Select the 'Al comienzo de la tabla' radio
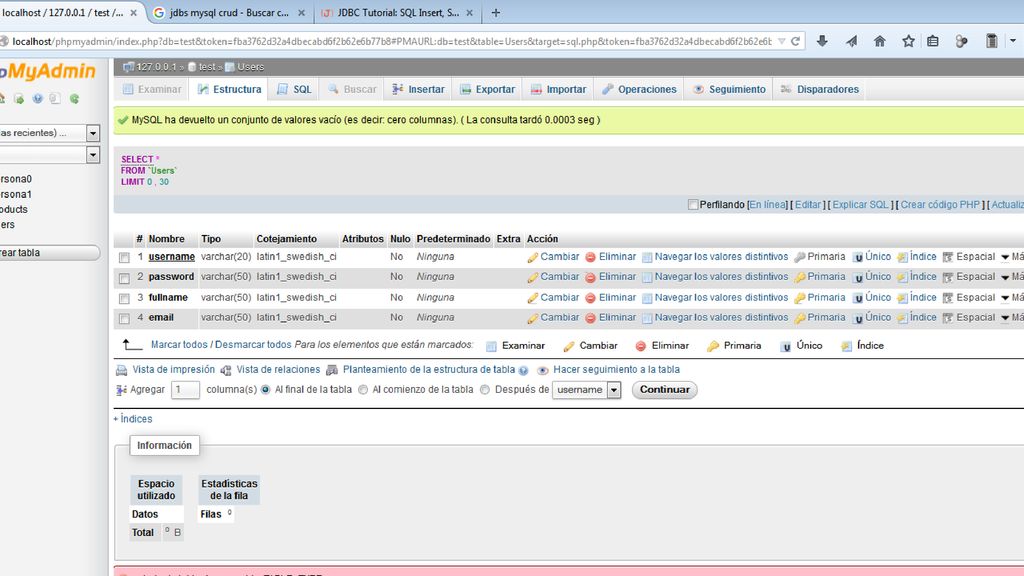1024x576 pixels. [363, 390]
